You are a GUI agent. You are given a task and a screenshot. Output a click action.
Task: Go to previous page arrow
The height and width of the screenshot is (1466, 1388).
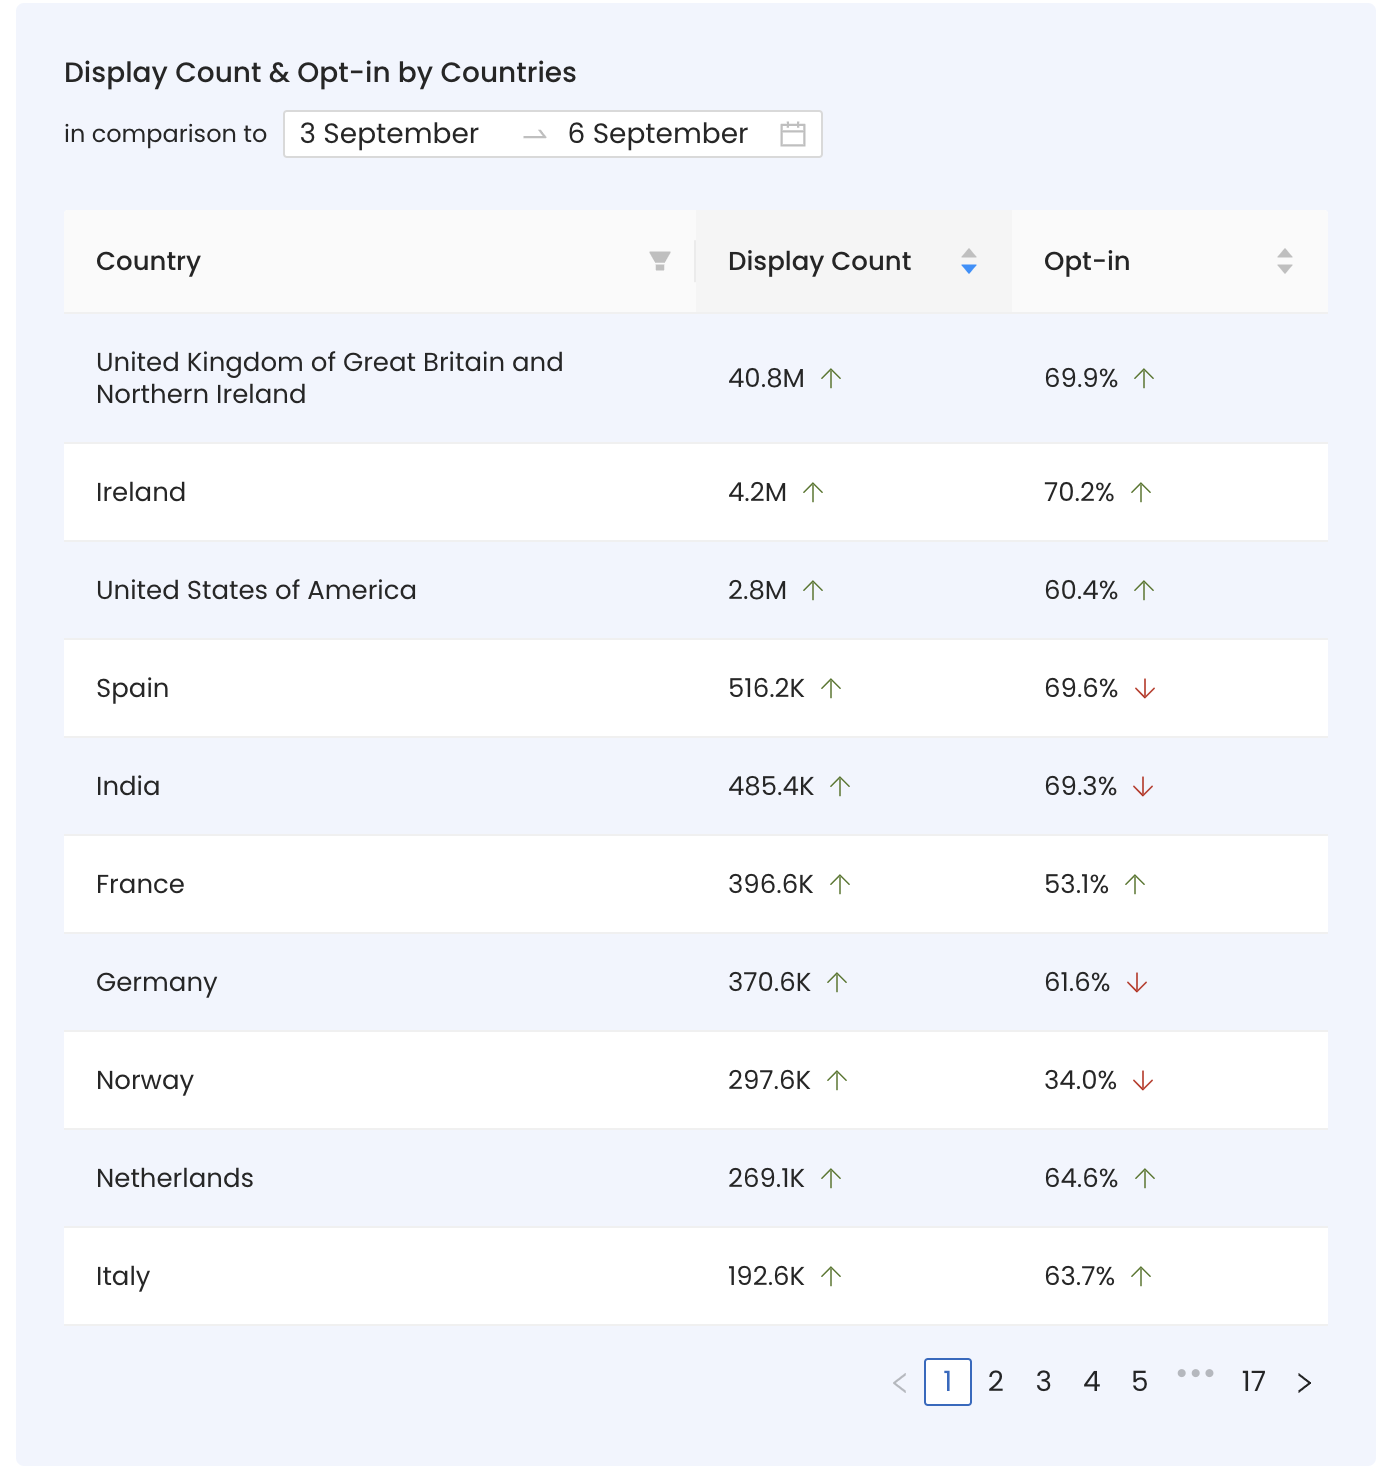click(899, 1382)
